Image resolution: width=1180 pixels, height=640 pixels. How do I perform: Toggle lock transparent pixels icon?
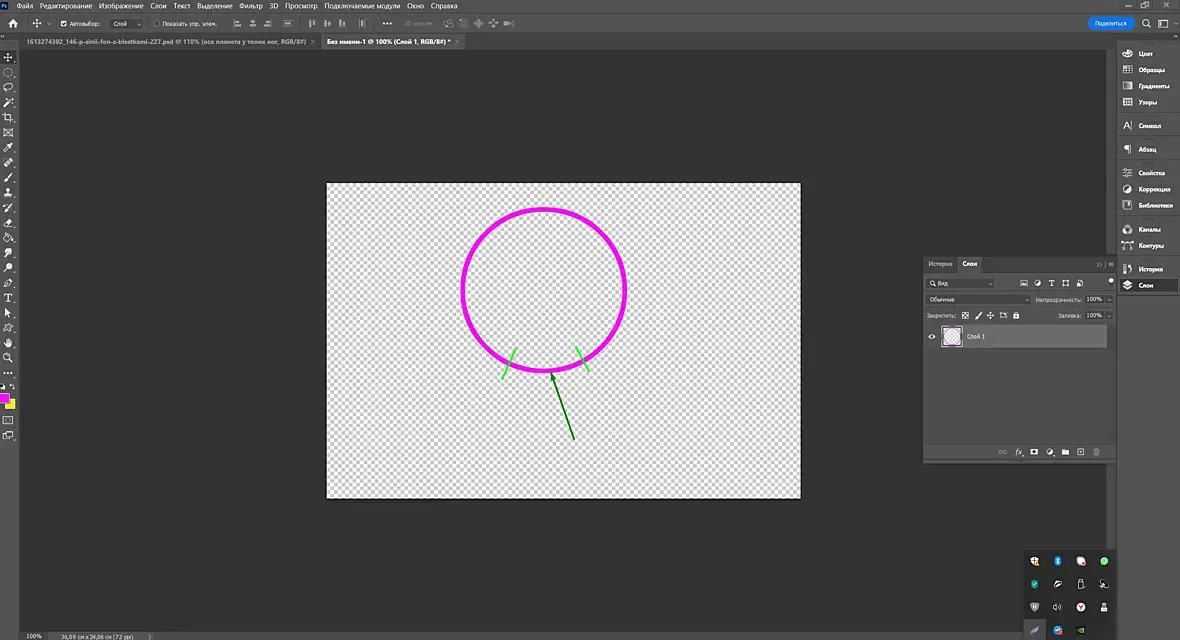click(x=966, y=315)
